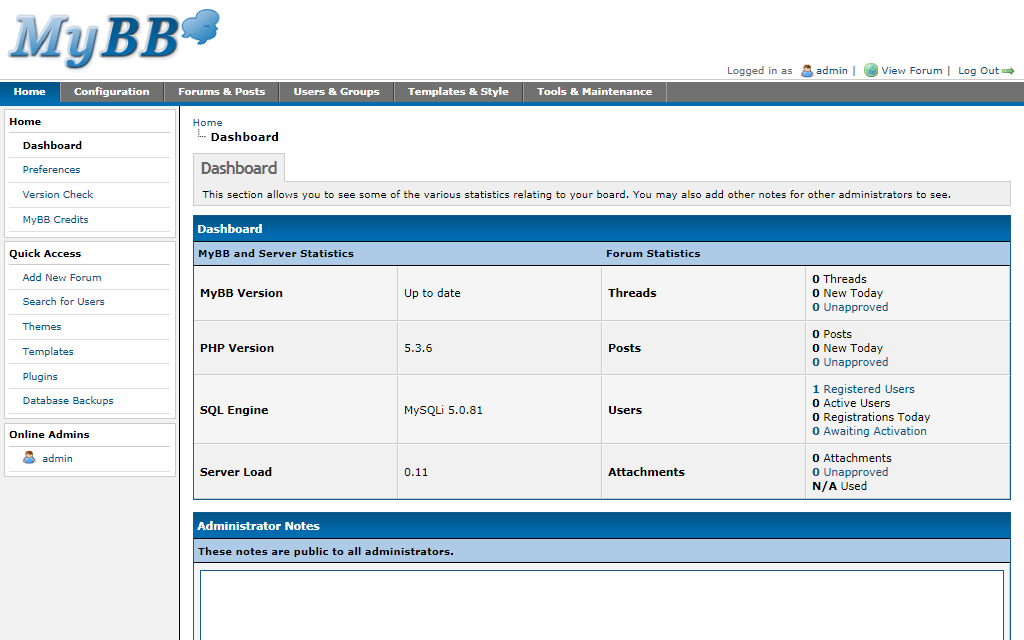The height and width of the screenshot is (640, 1024).
Task: Open Search for Users link
Action: (x=63, y=302)
